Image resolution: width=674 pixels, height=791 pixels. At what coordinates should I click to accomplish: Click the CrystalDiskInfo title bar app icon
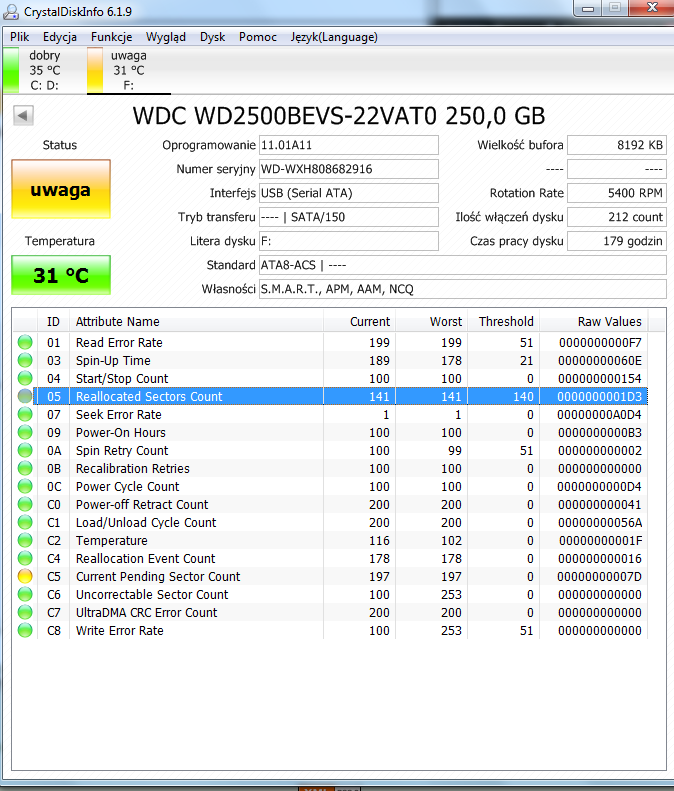[x=11, y=12]
